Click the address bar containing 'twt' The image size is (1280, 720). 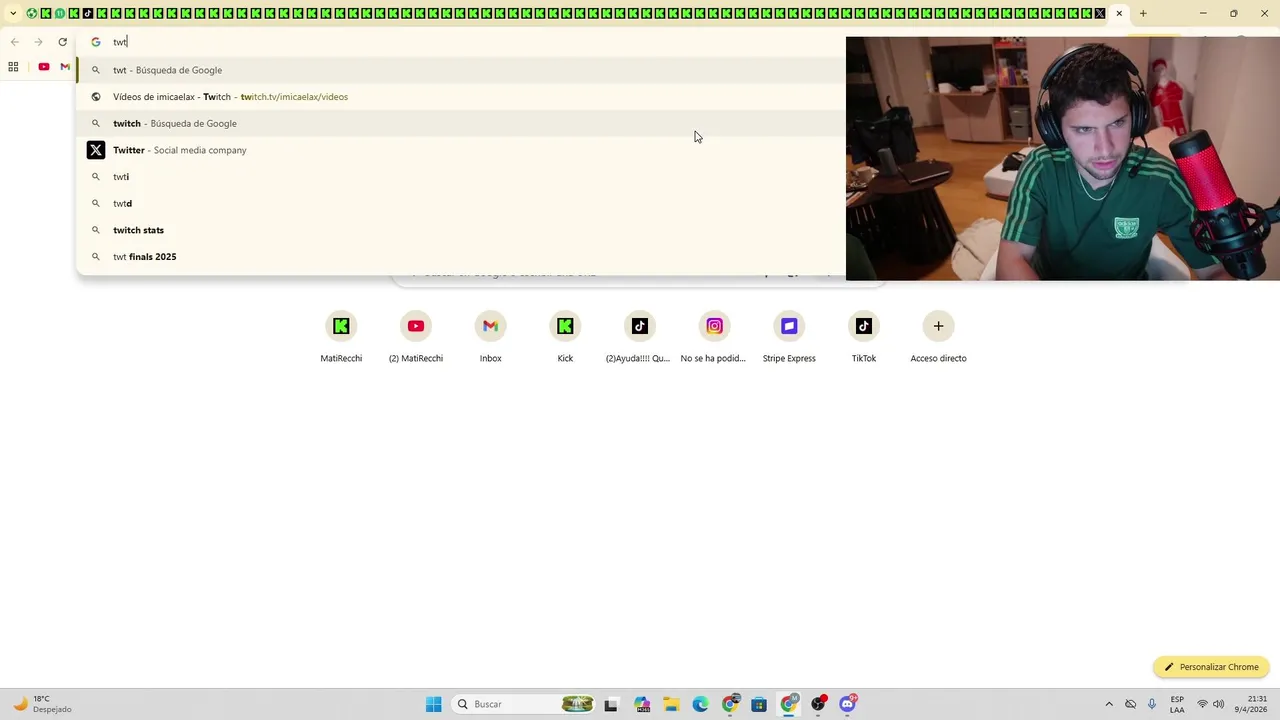coord(460,42)
